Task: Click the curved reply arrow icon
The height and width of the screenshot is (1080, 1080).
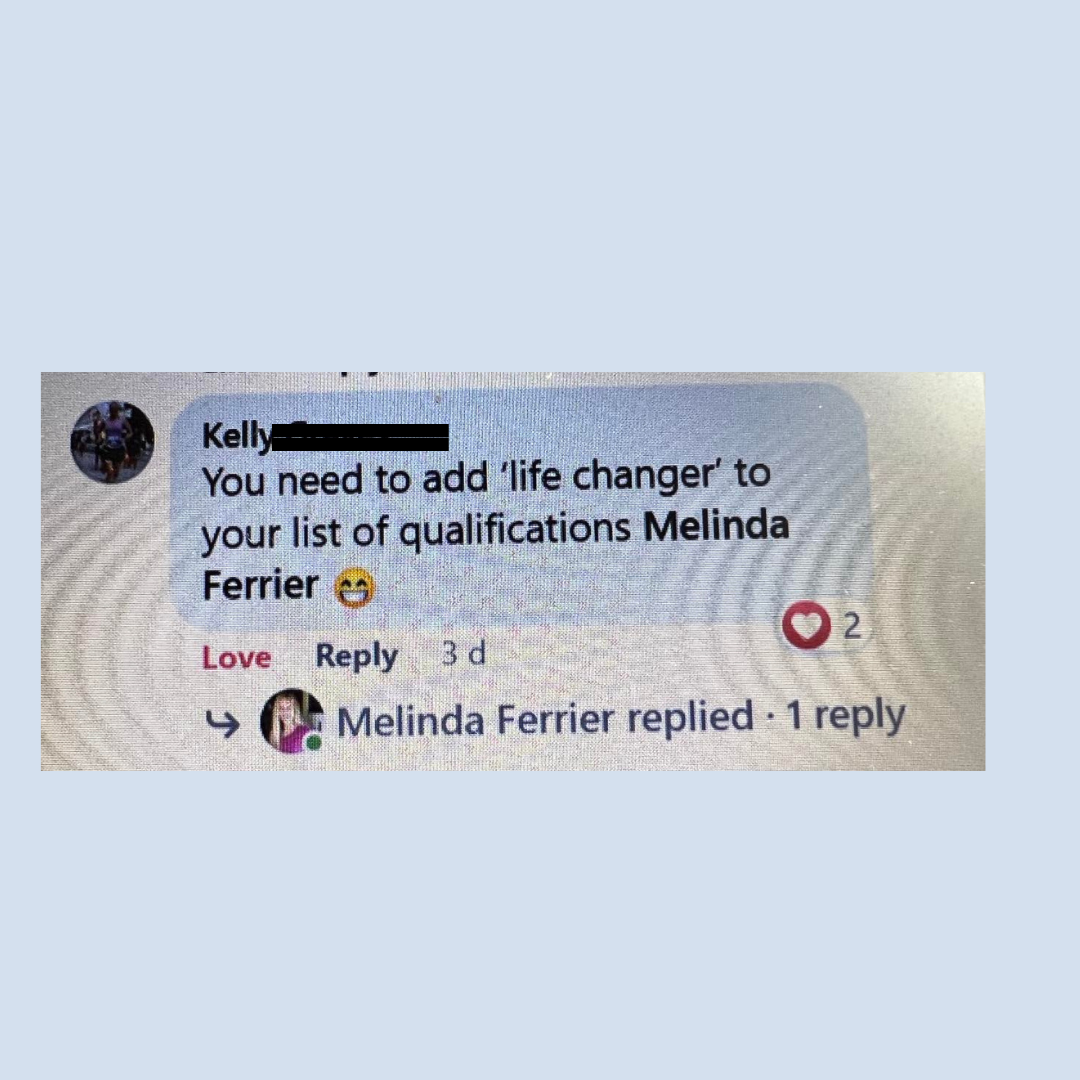Action: tap(222, 723)
